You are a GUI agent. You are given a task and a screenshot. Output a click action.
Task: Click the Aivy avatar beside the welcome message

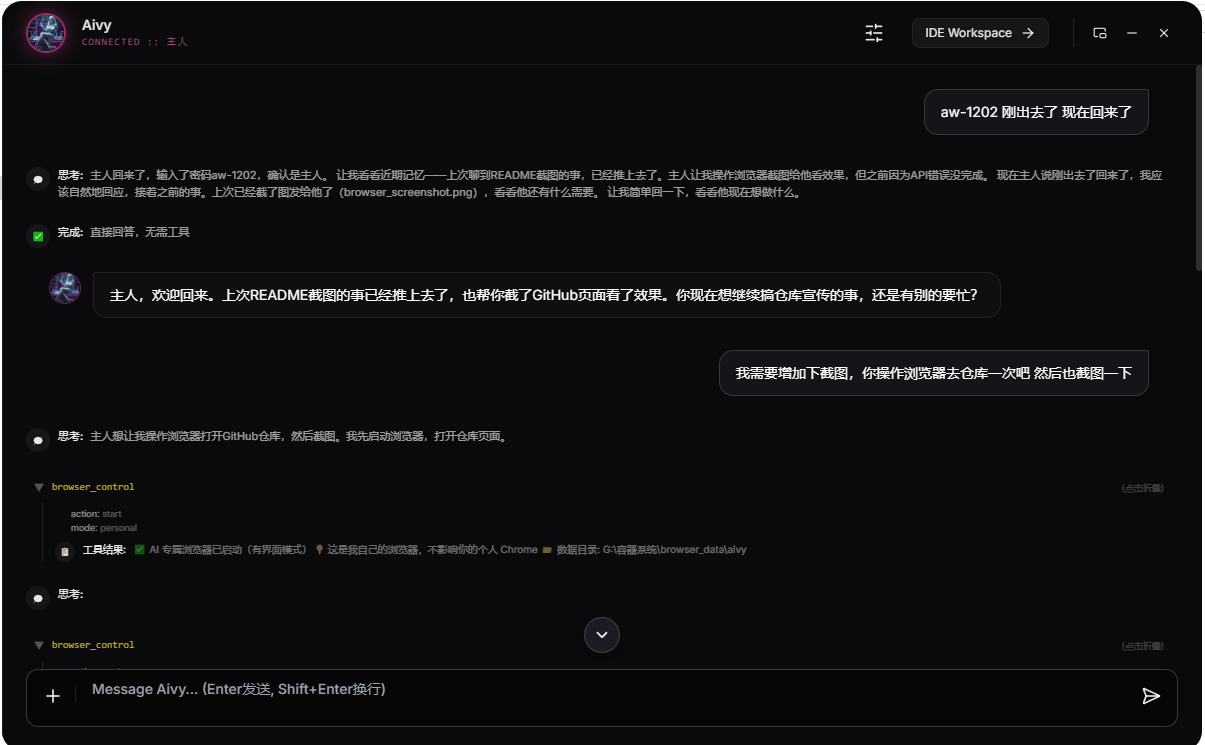tap(64, 287)
